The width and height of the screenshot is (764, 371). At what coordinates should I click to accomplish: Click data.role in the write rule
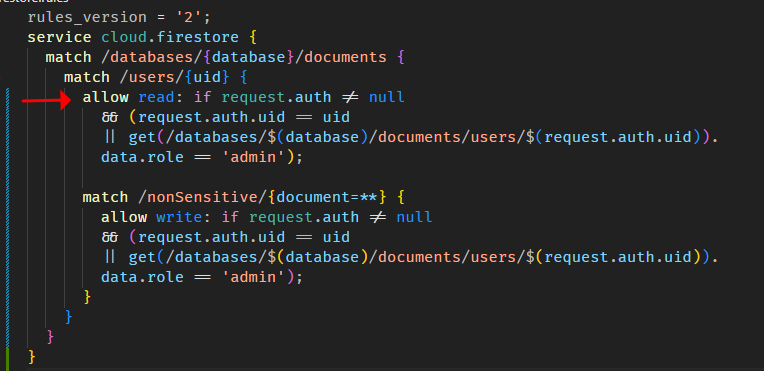coord(142,277)
